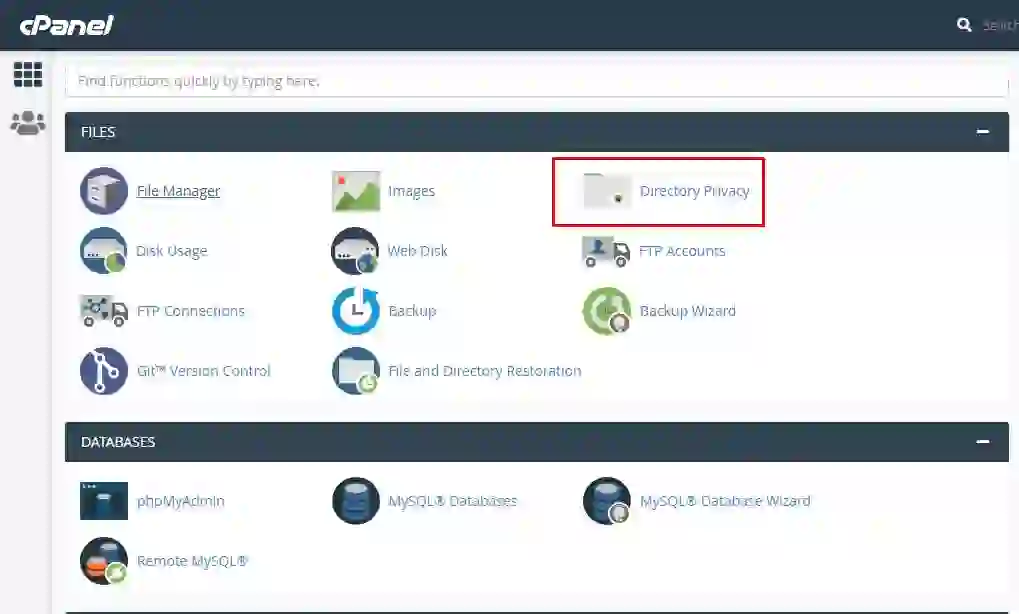The width and height of the screenshot is (1019, 614).
Task: Open the Web Disk icon
Action: (x=355, y=251)
